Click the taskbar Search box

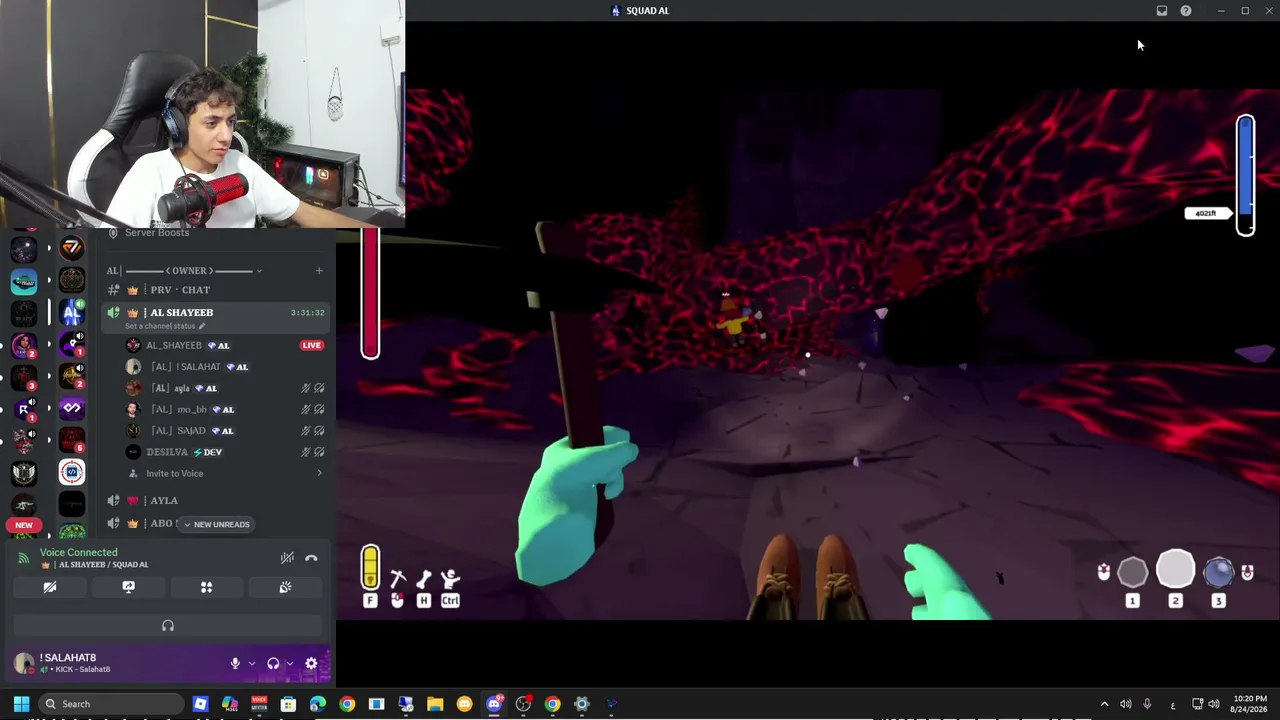[x=111, y=704]
